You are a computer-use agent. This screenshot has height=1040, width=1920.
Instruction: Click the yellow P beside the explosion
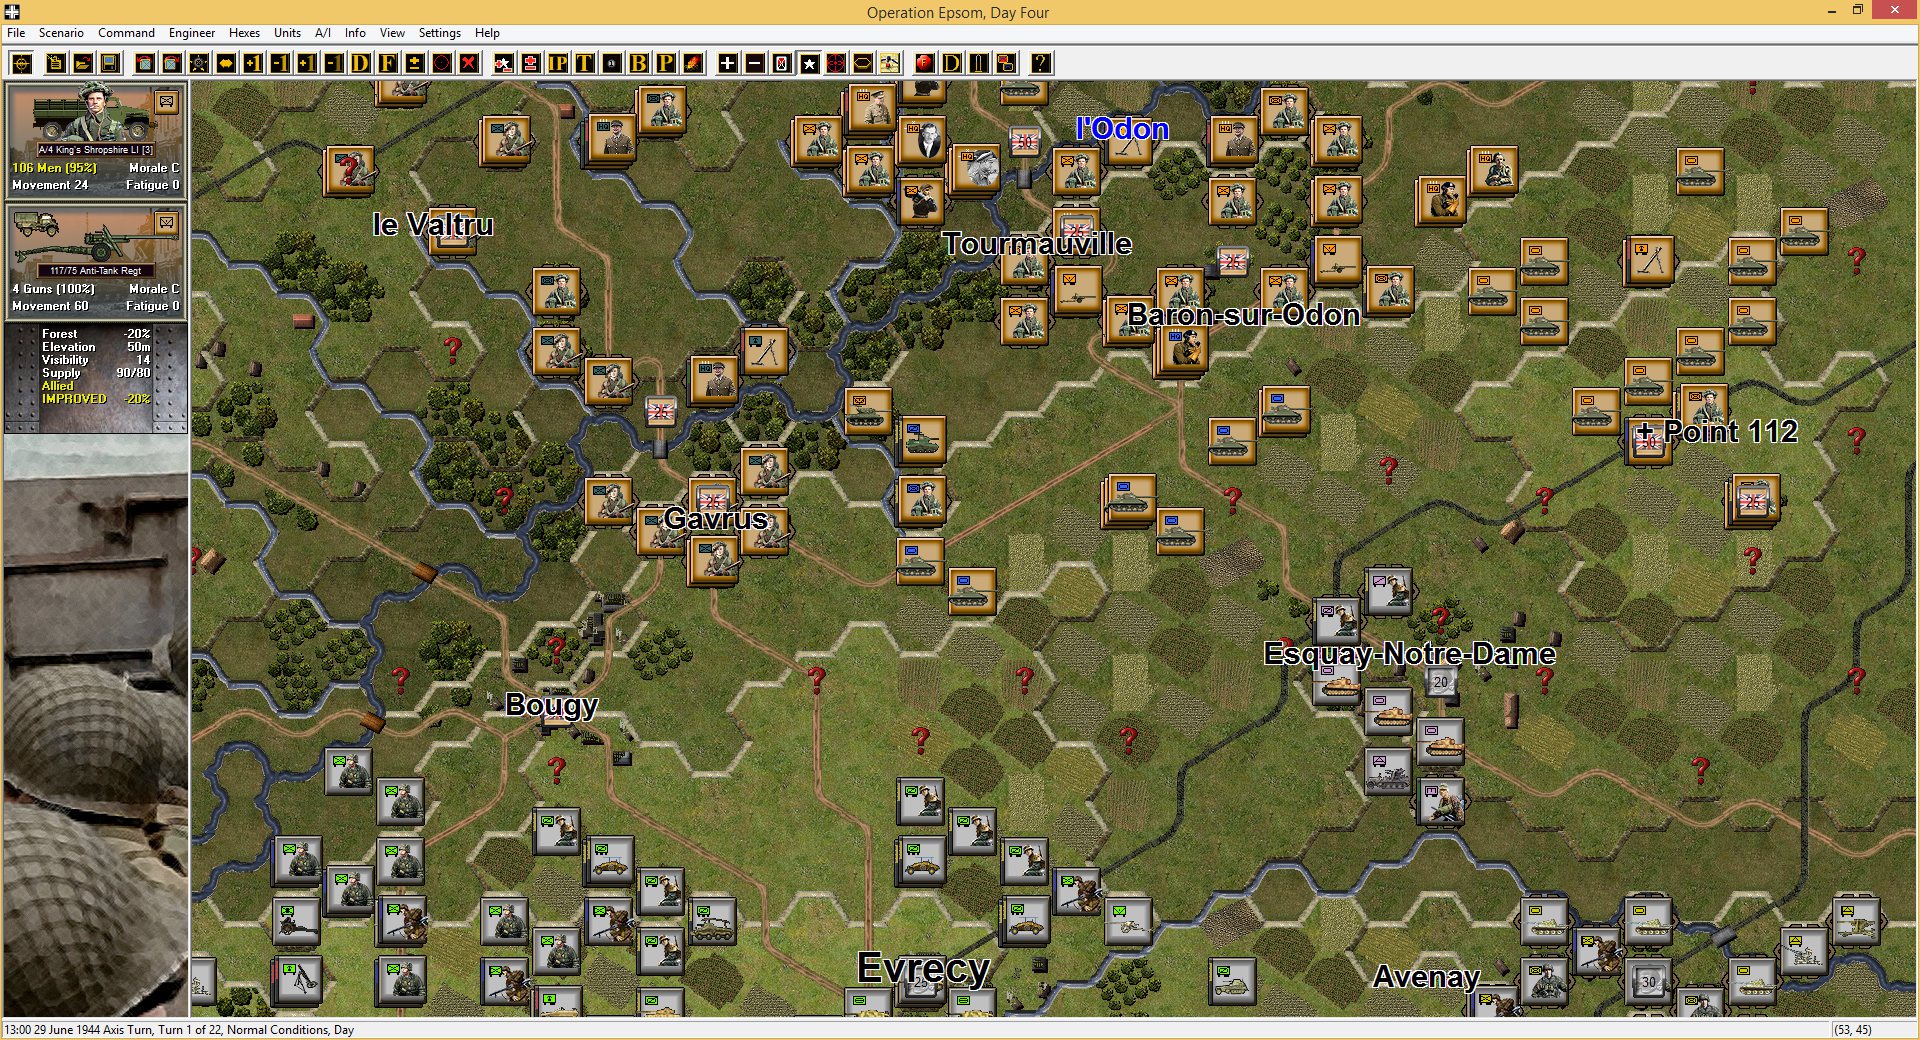pos(666,64)
